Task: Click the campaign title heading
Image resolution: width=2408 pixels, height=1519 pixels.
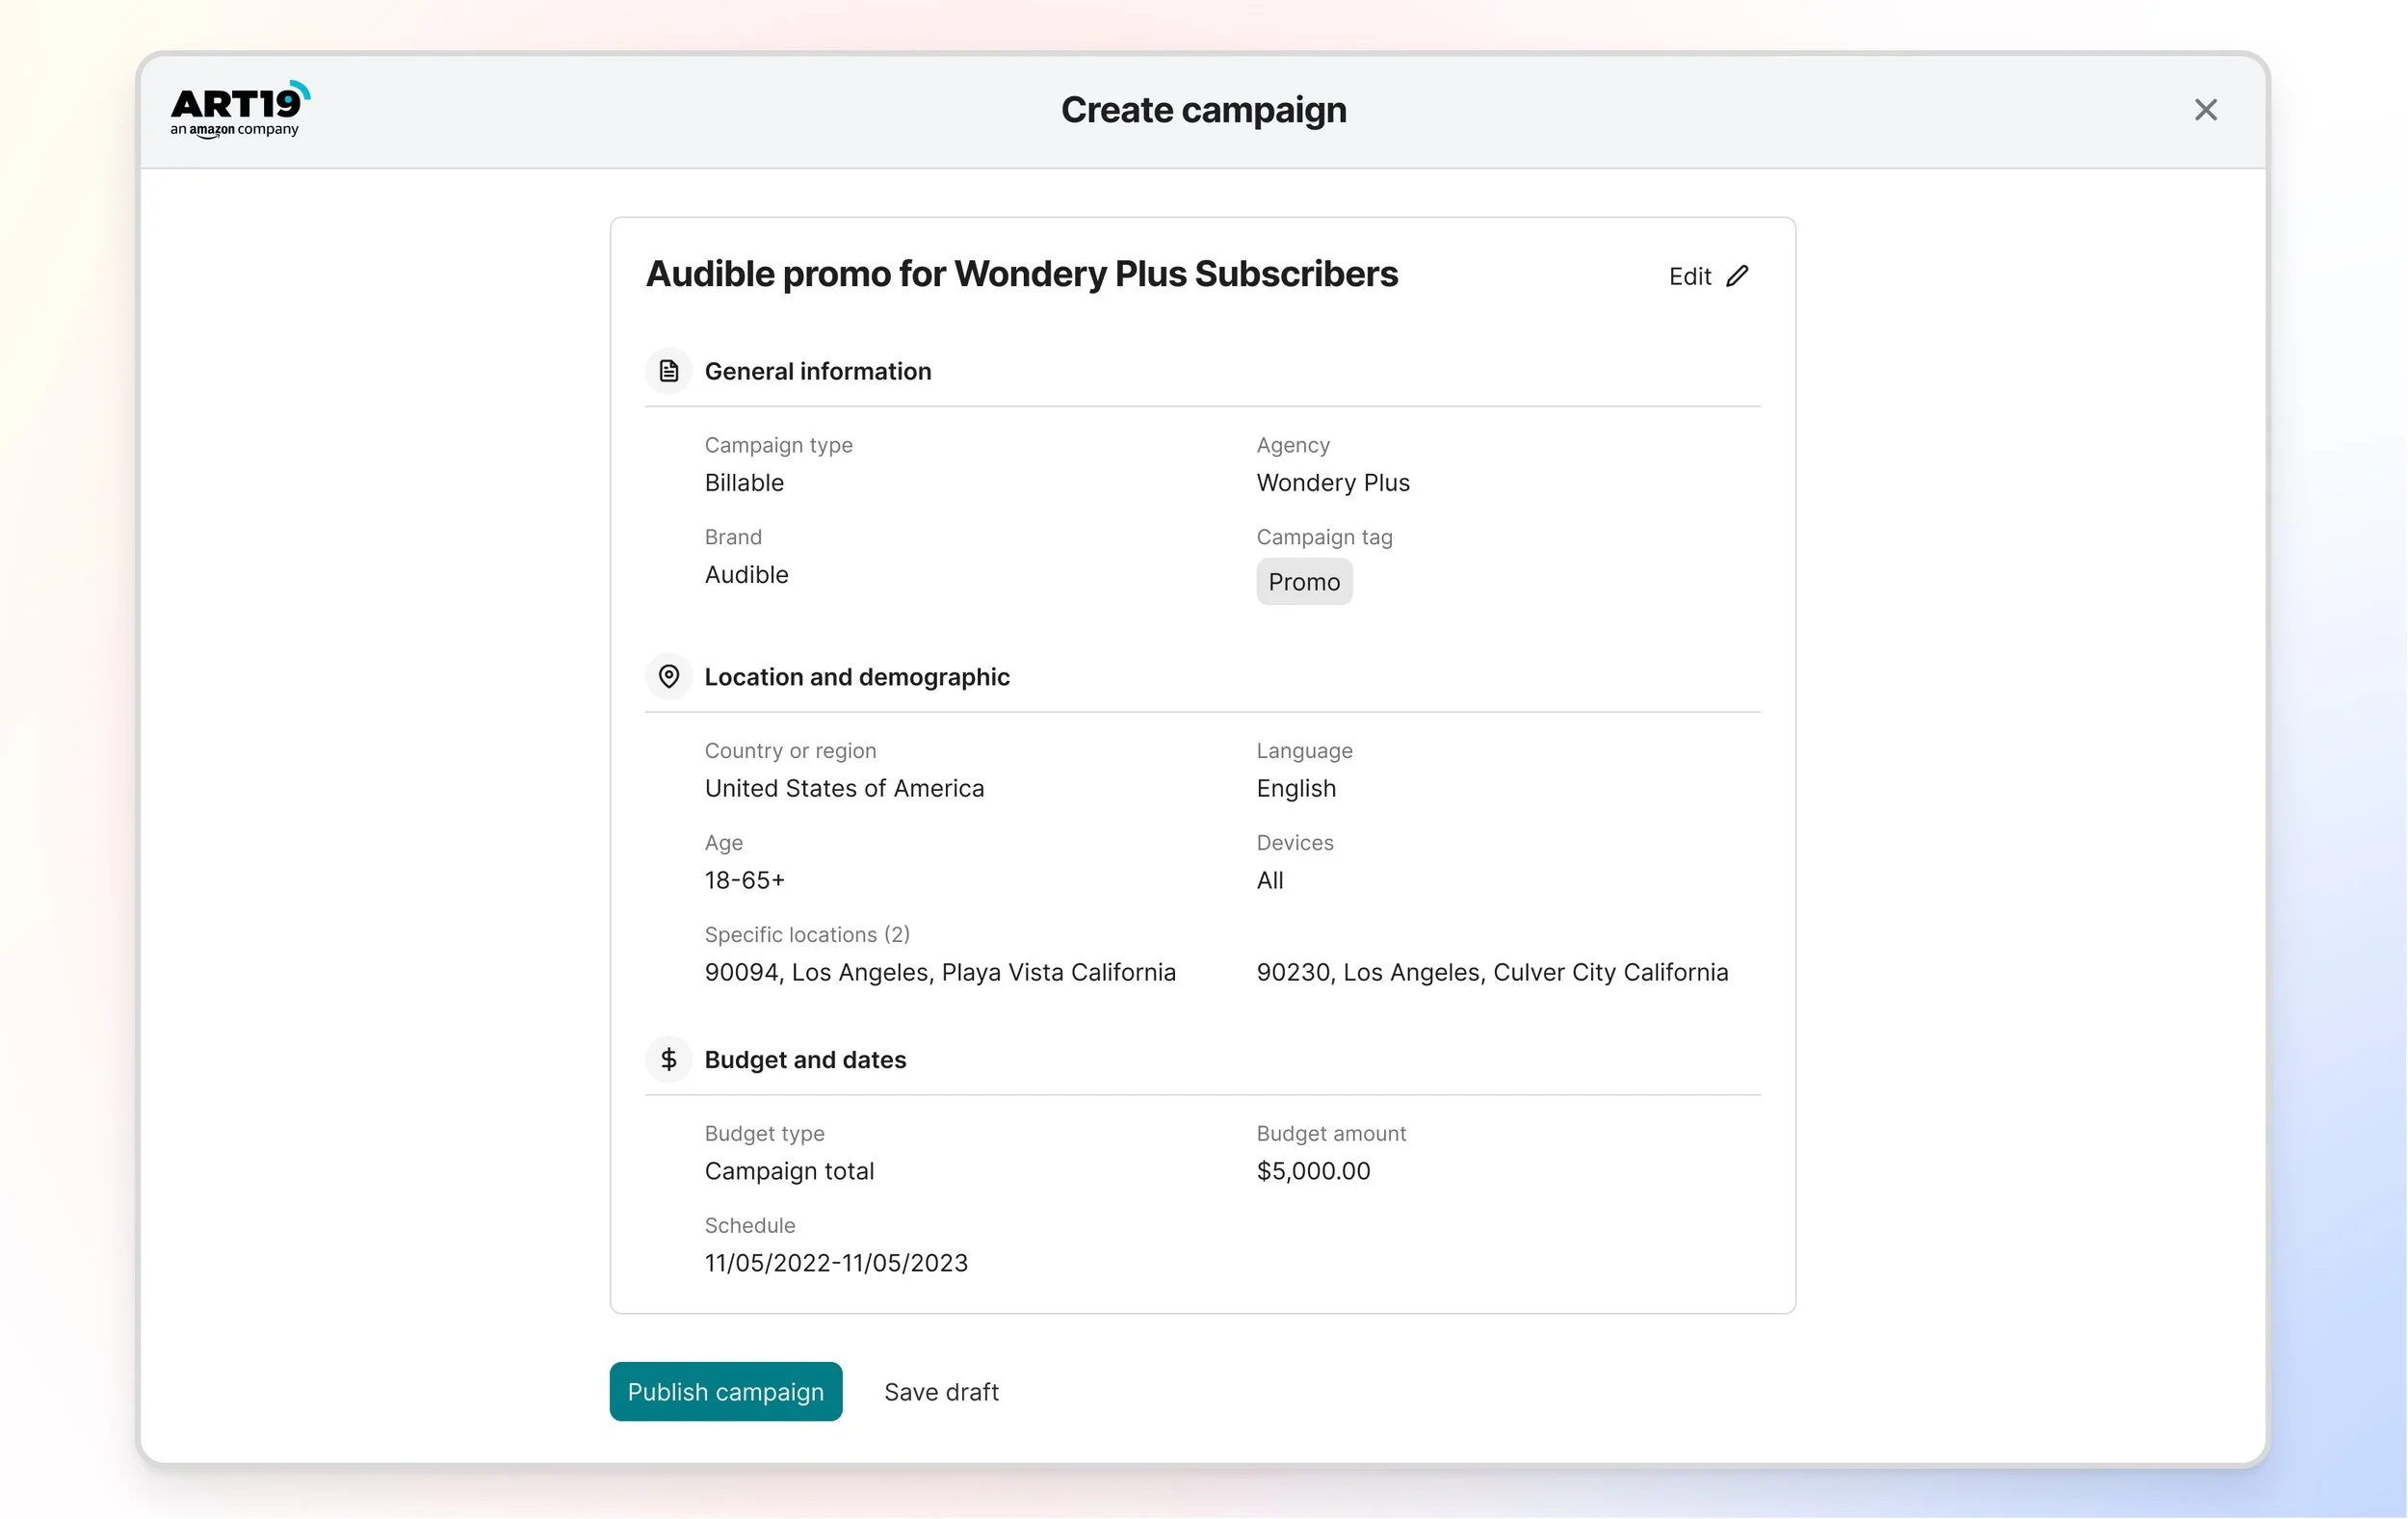Action: pos(1021,274)
